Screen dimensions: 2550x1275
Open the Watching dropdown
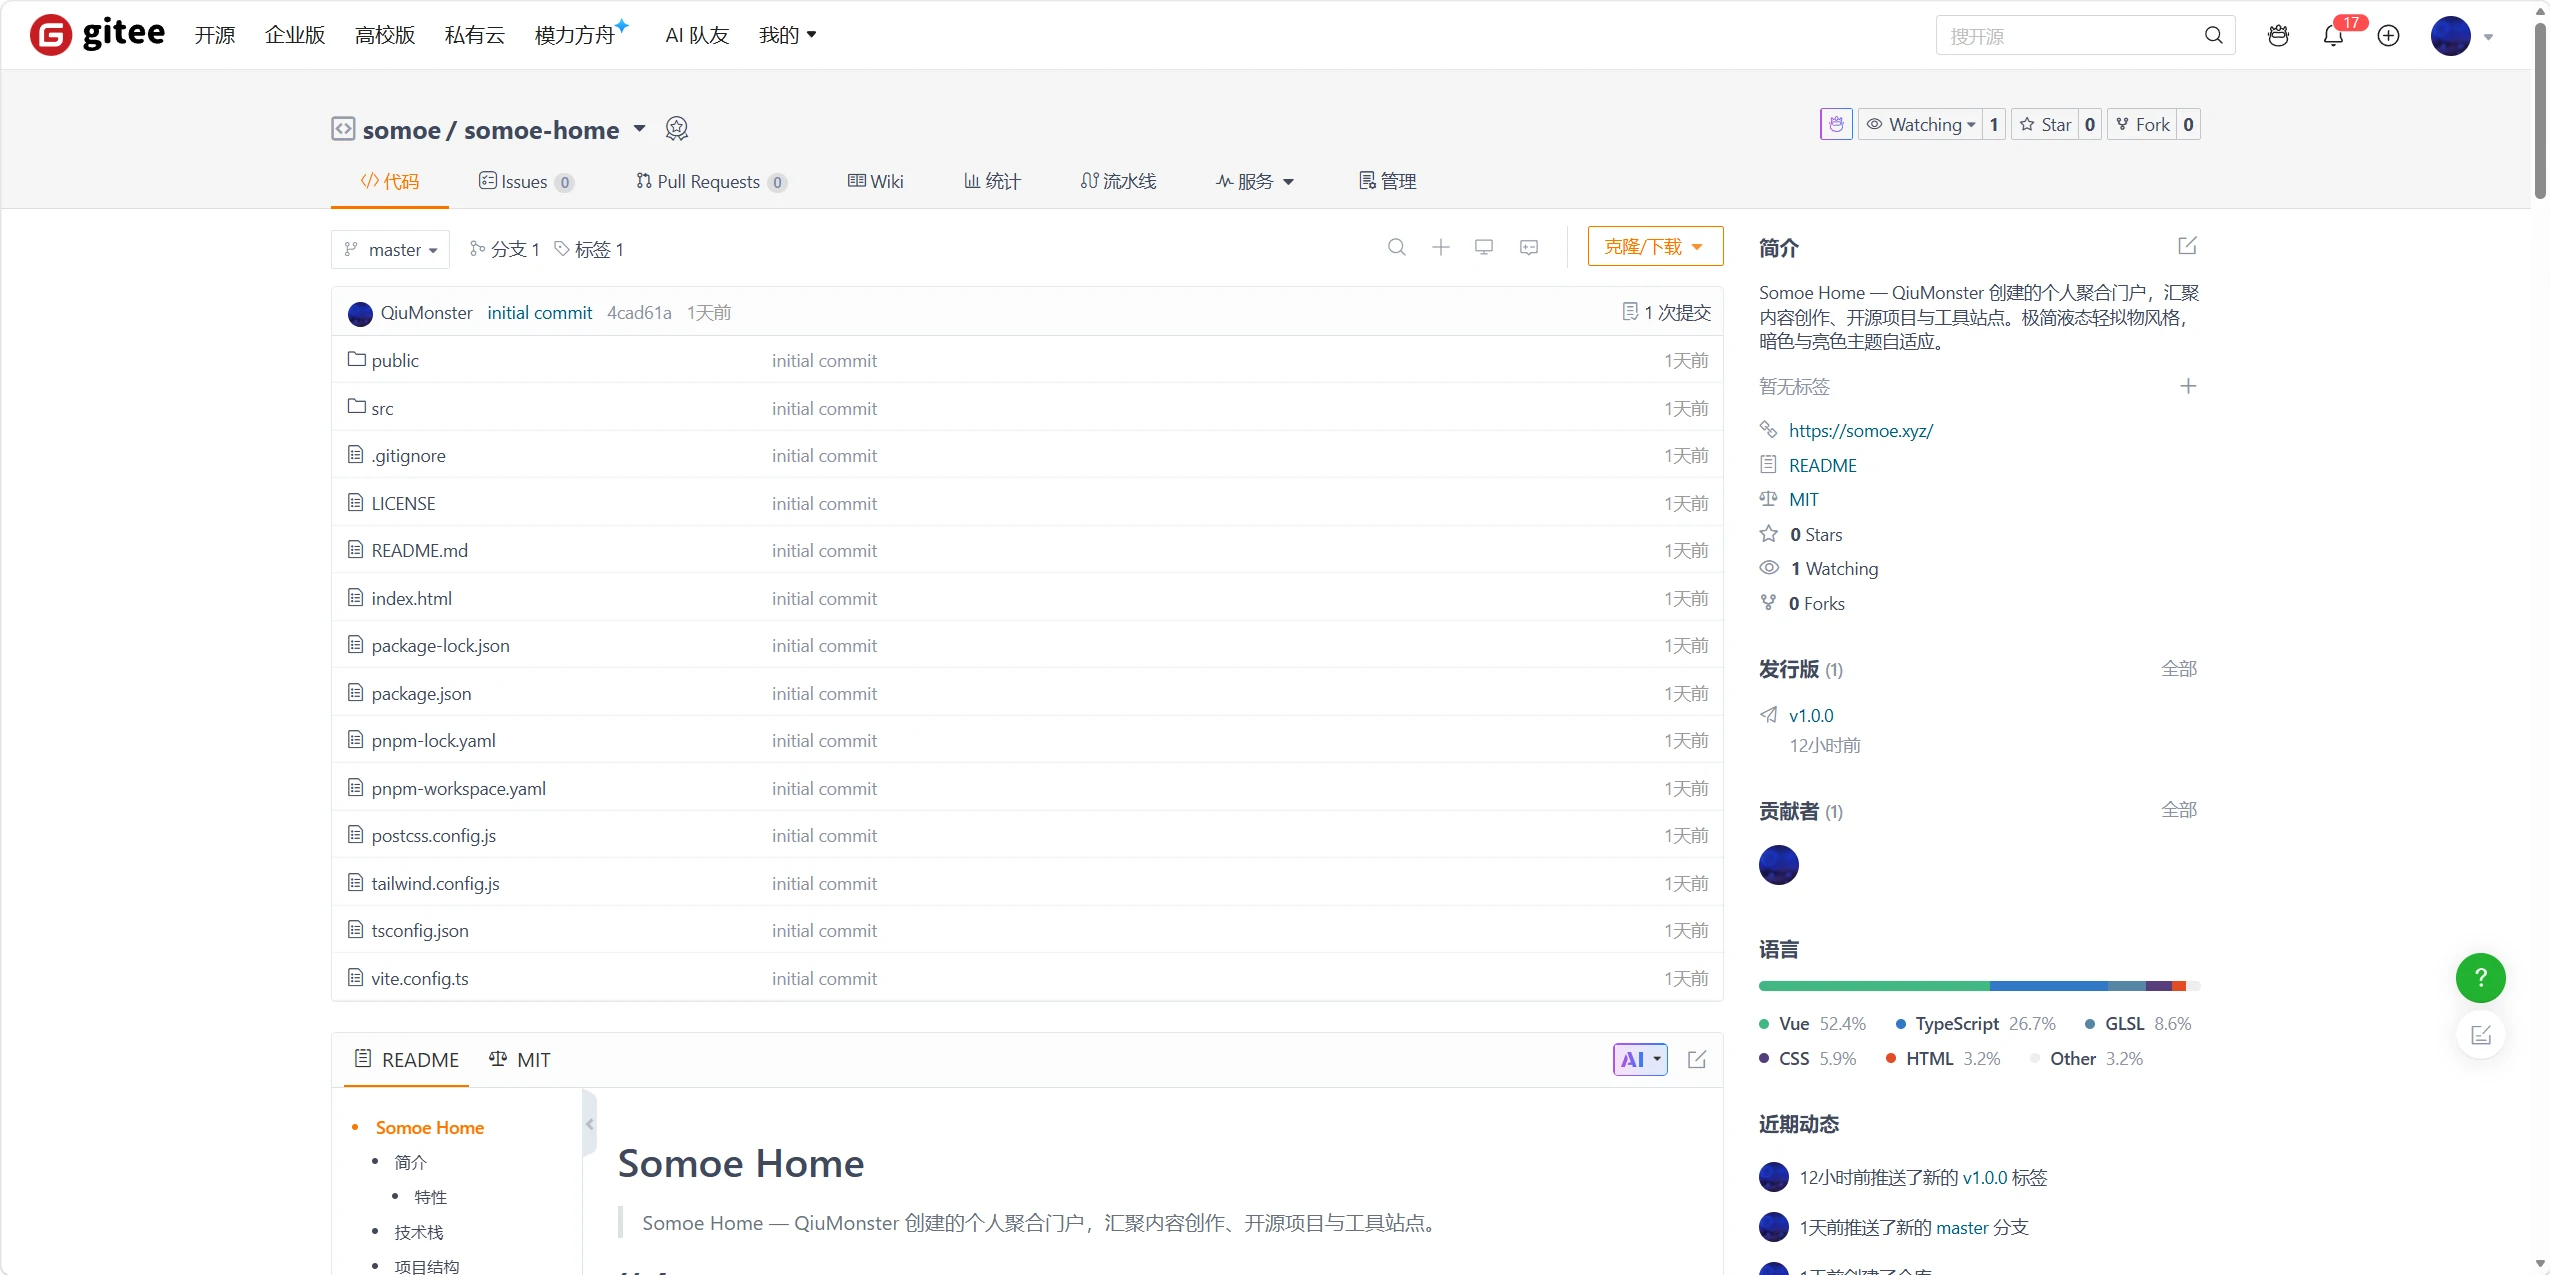1921,124
